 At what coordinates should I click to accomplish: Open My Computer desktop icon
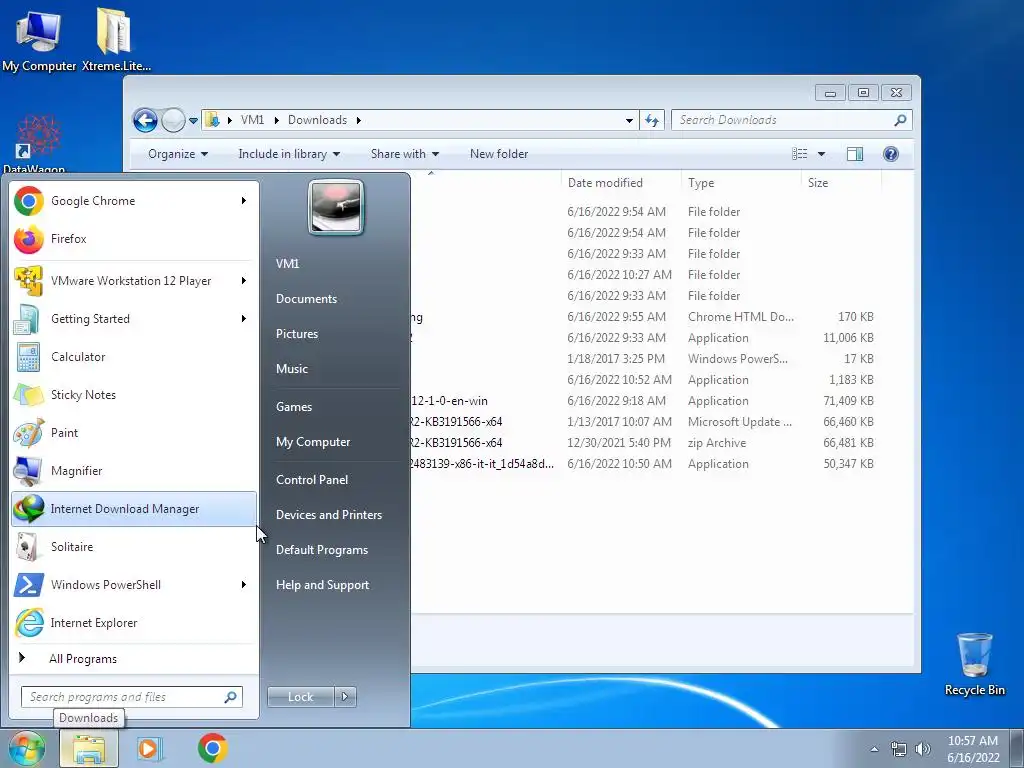pos(39,39)
